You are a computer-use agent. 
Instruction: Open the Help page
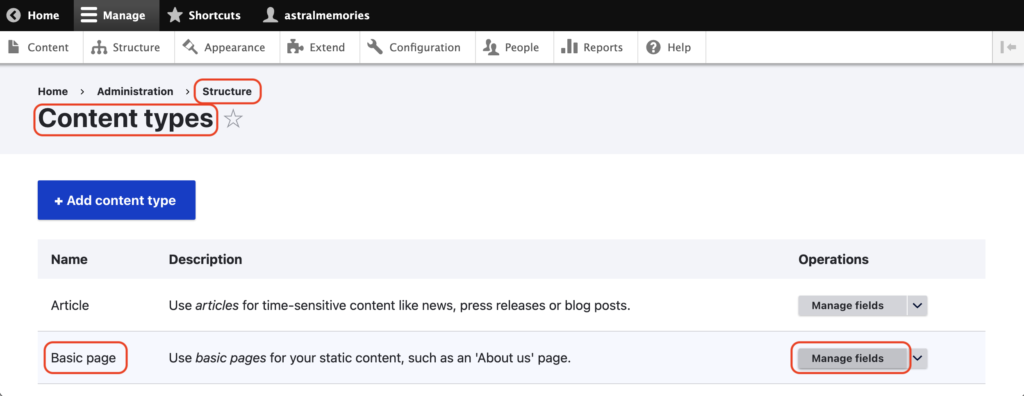click(x=669, y=47)
